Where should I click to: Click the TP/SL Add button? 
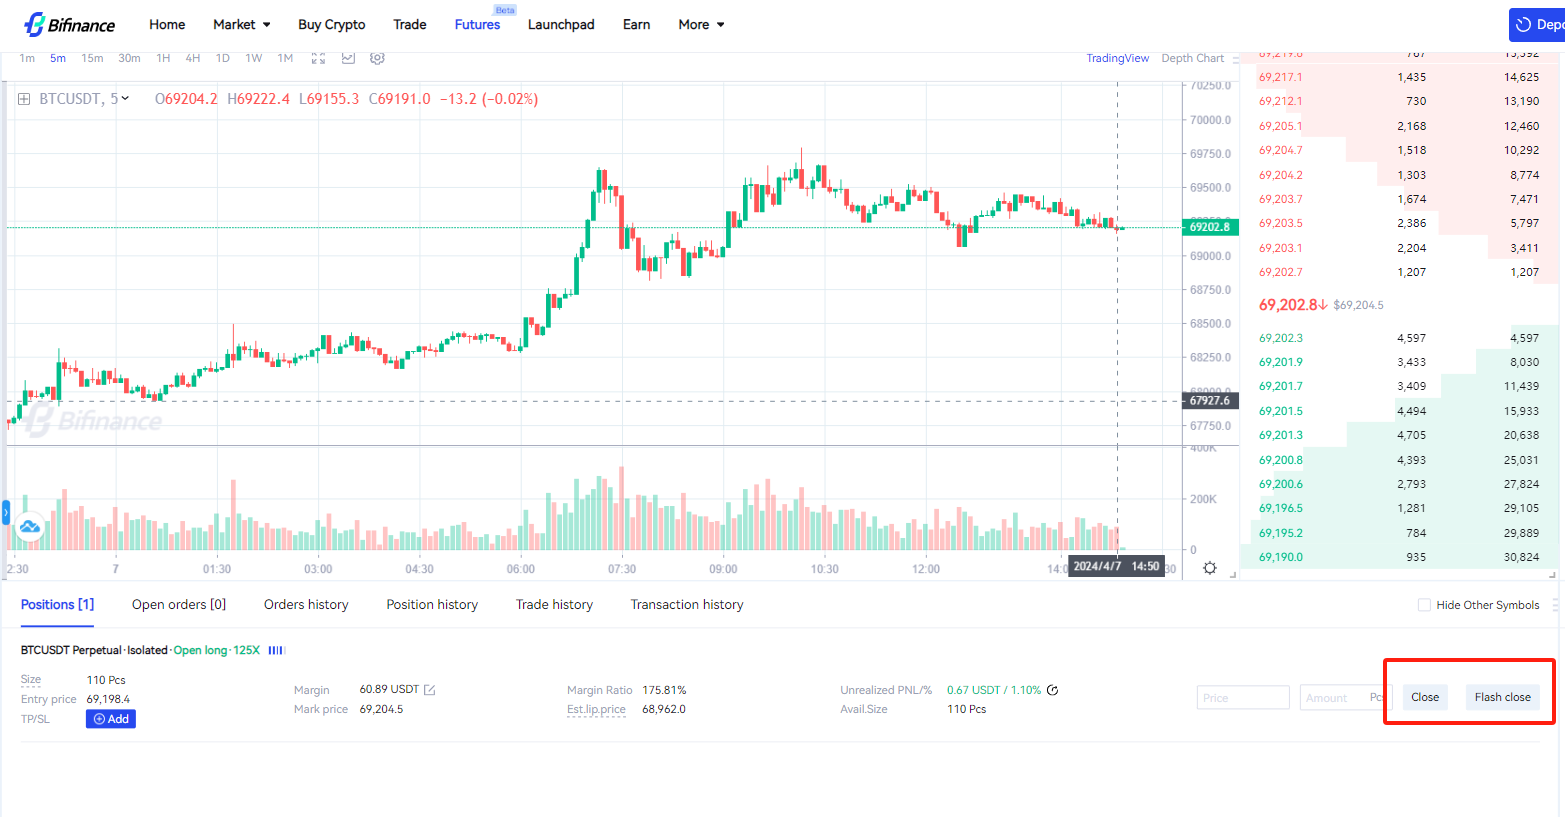coord(111,719)
